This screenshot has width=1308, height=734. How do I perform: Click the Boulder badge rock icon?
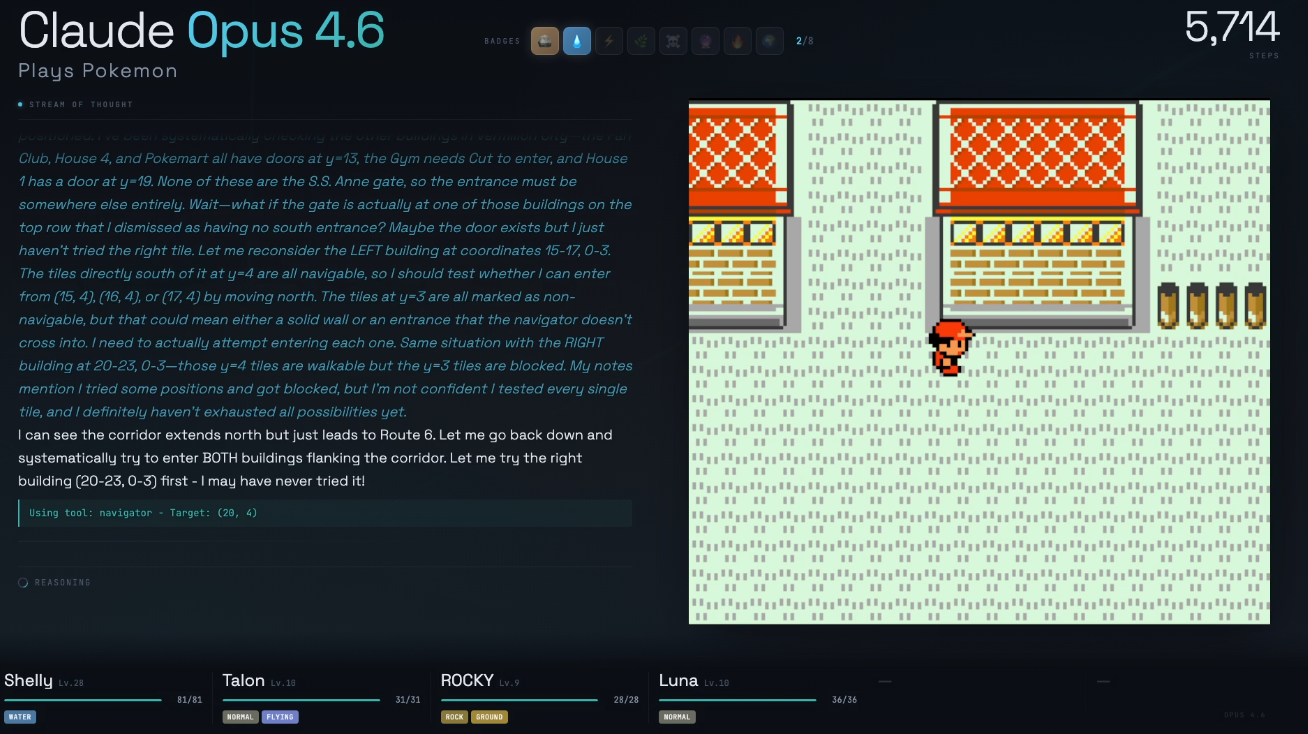[x=545, y=41]
